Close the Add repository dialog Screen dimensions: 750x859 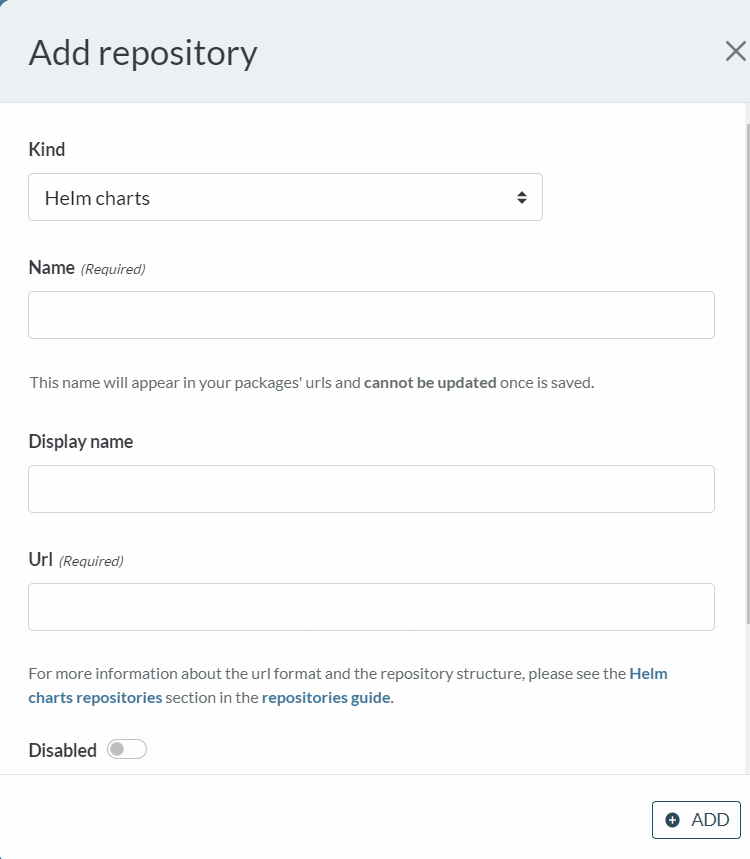pyautogui.click(x=735, y=51)
